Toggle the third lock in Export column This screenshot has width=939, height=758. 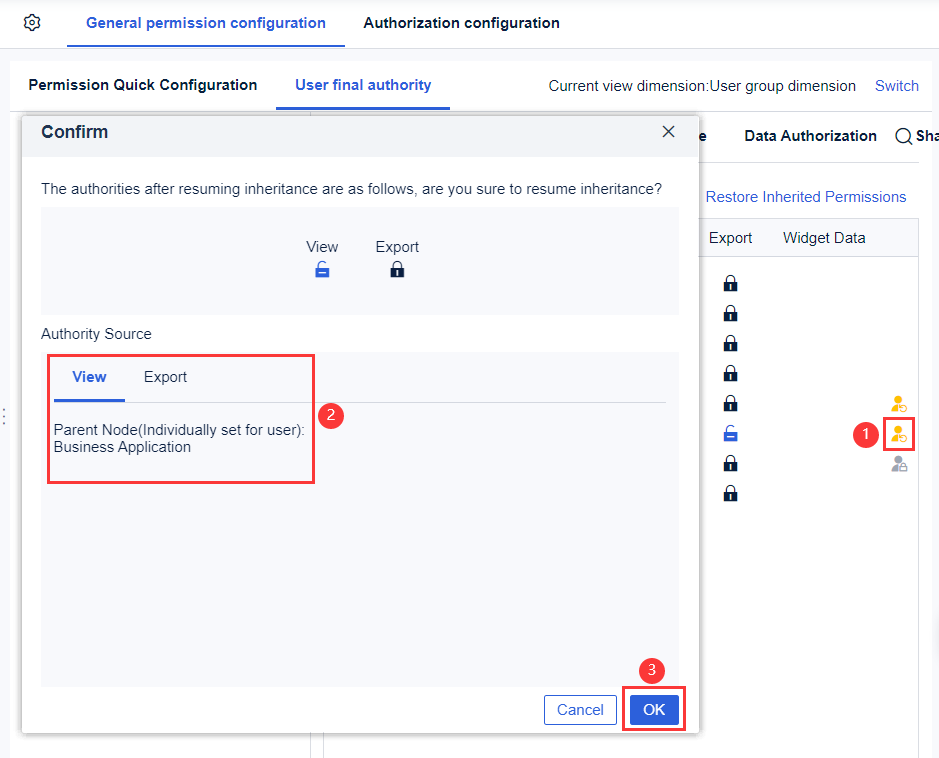pos(730,343)
